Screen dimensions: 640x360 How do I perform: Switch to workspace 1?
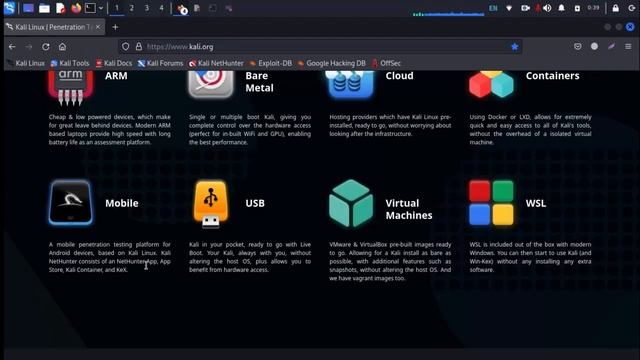pos(117,8)
